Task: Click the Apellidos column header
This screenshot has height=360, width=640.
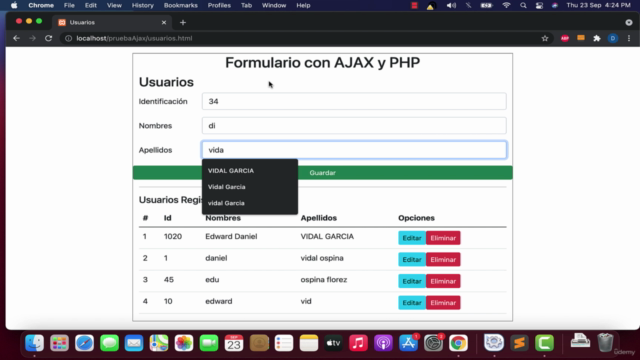Action: click(318, 218)
